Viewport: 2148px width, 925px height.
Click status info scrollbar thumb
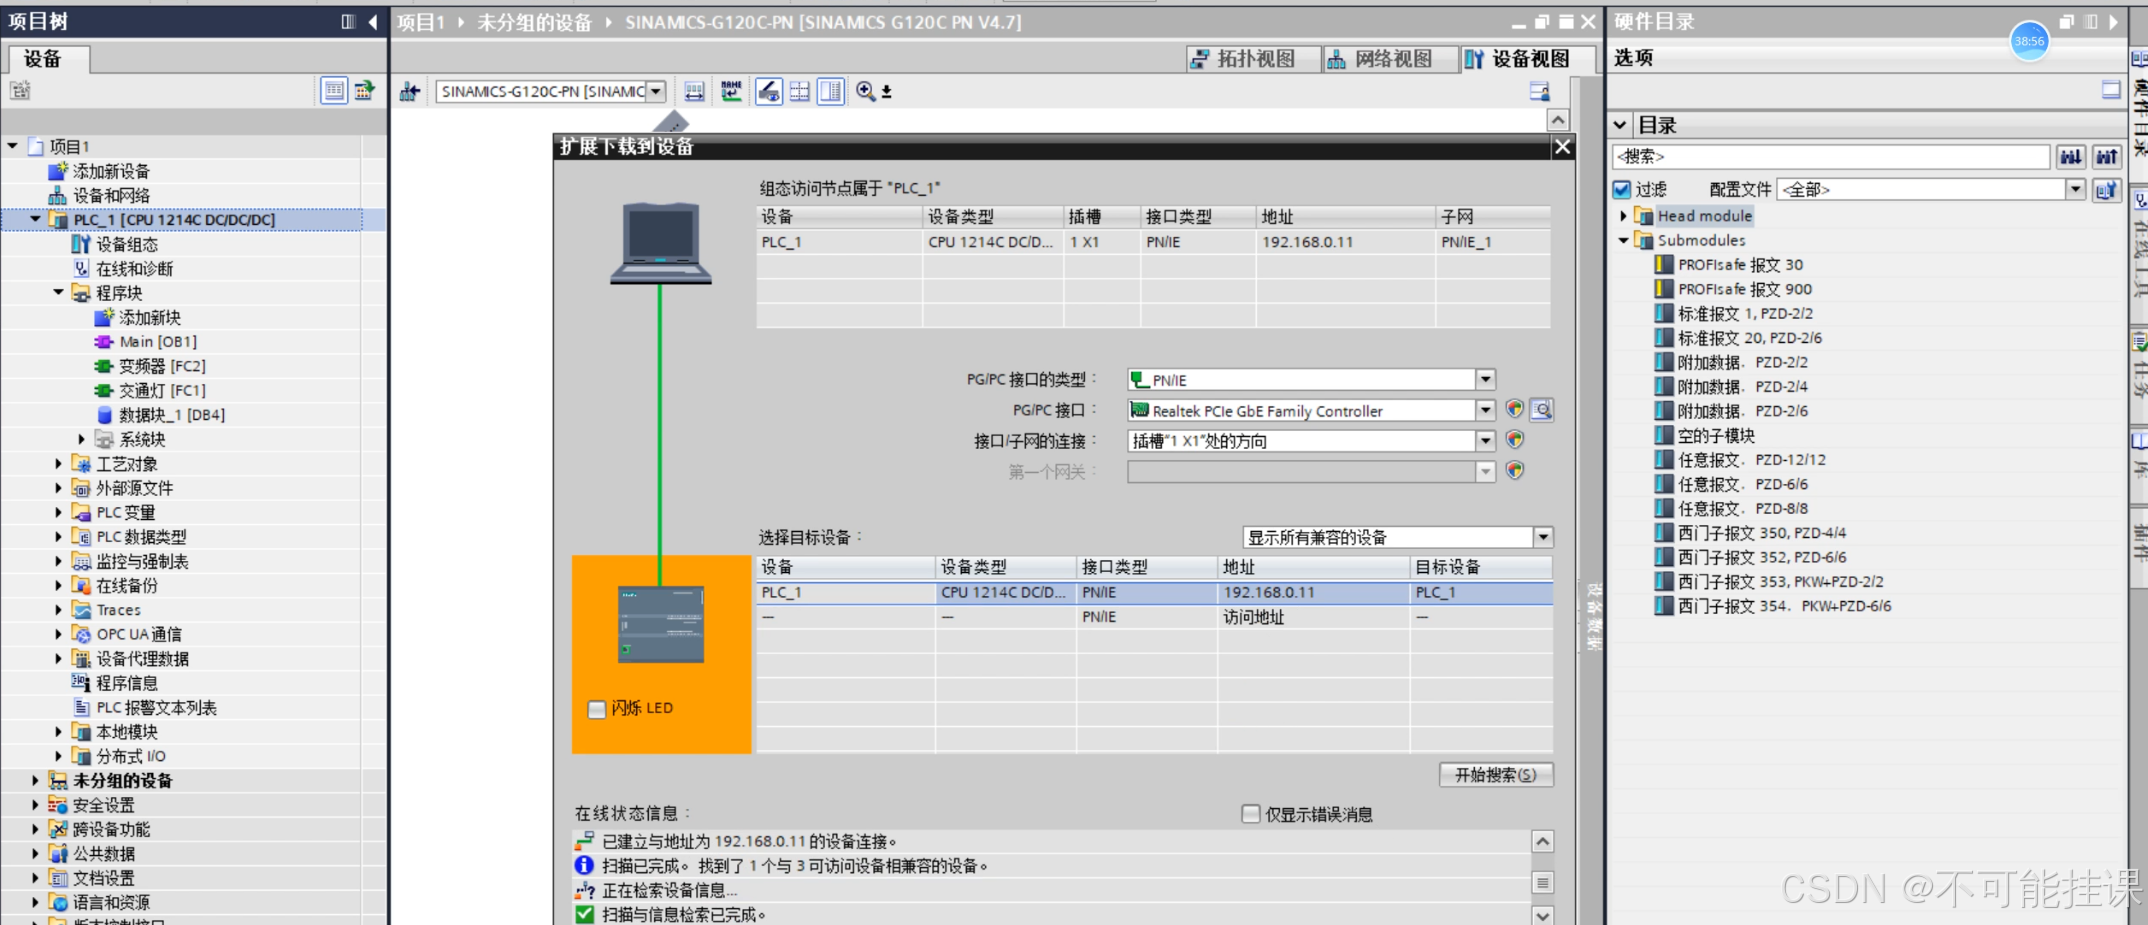[1543, 883]
